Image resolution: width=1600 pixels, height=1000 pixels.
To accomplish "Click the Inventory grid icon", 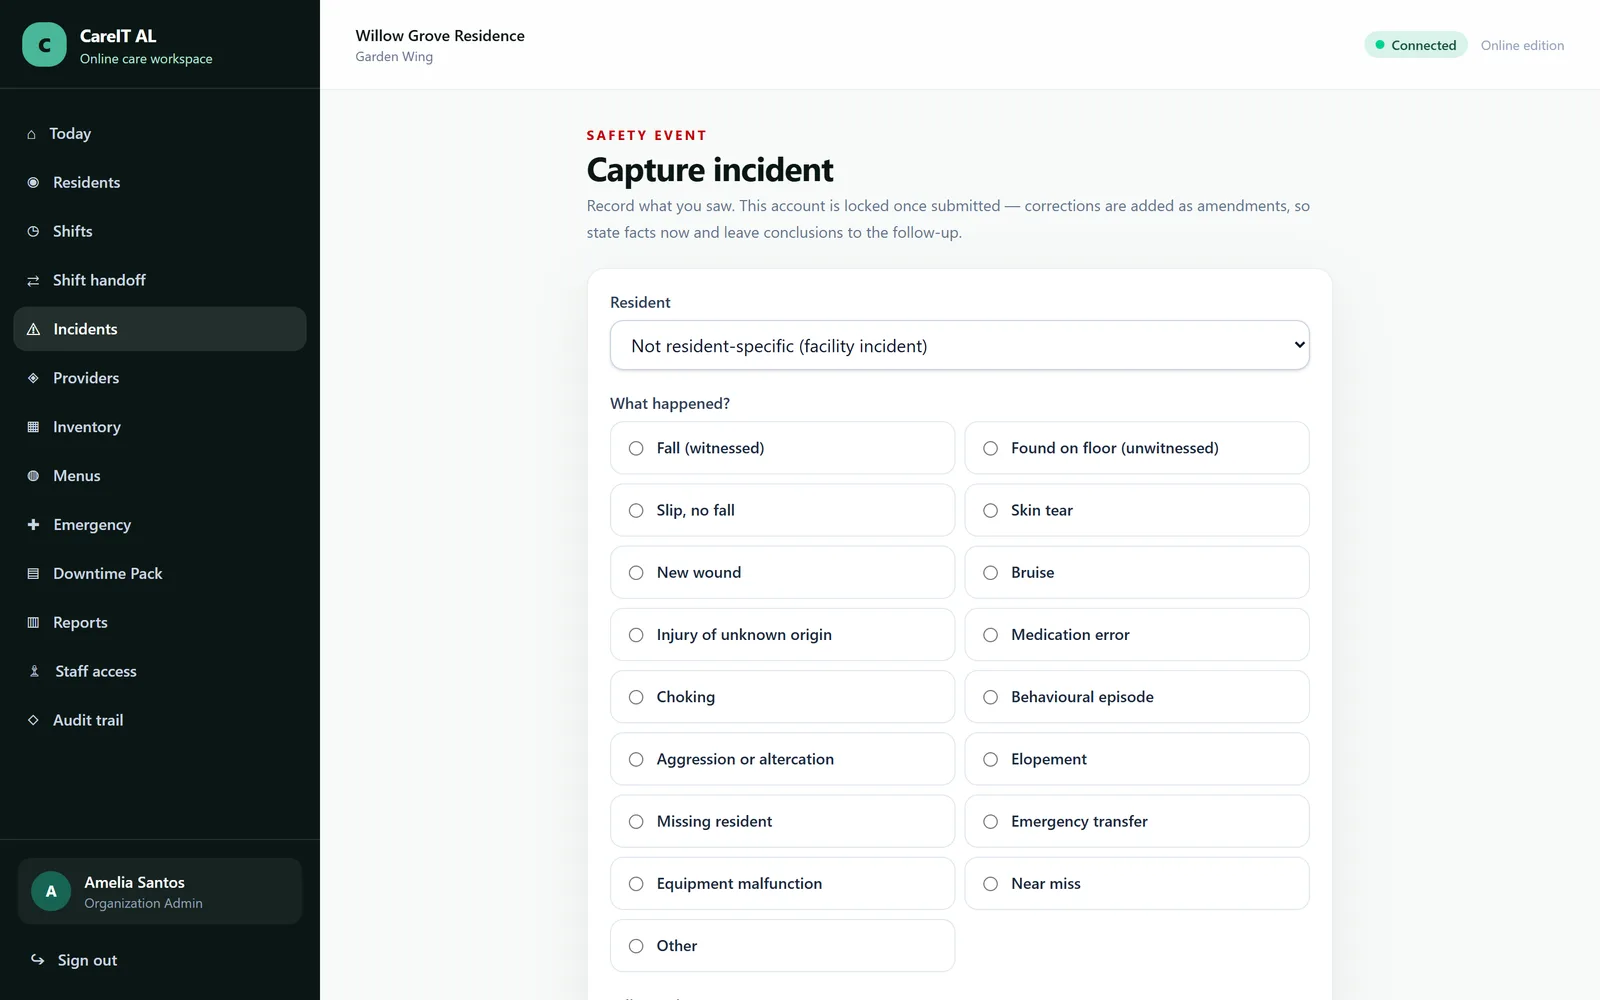I will 33,427.
